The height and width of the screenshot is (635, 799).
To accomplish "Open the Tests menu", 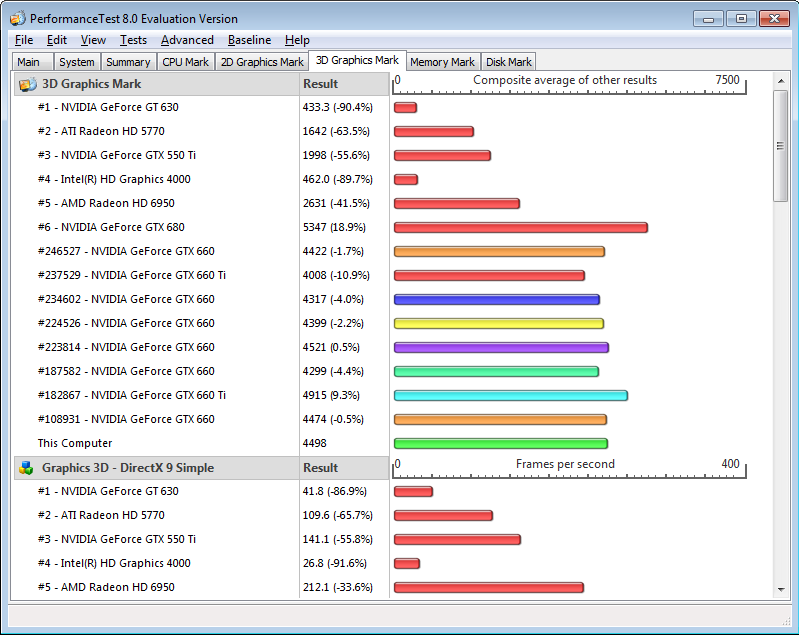I will 133,40.
